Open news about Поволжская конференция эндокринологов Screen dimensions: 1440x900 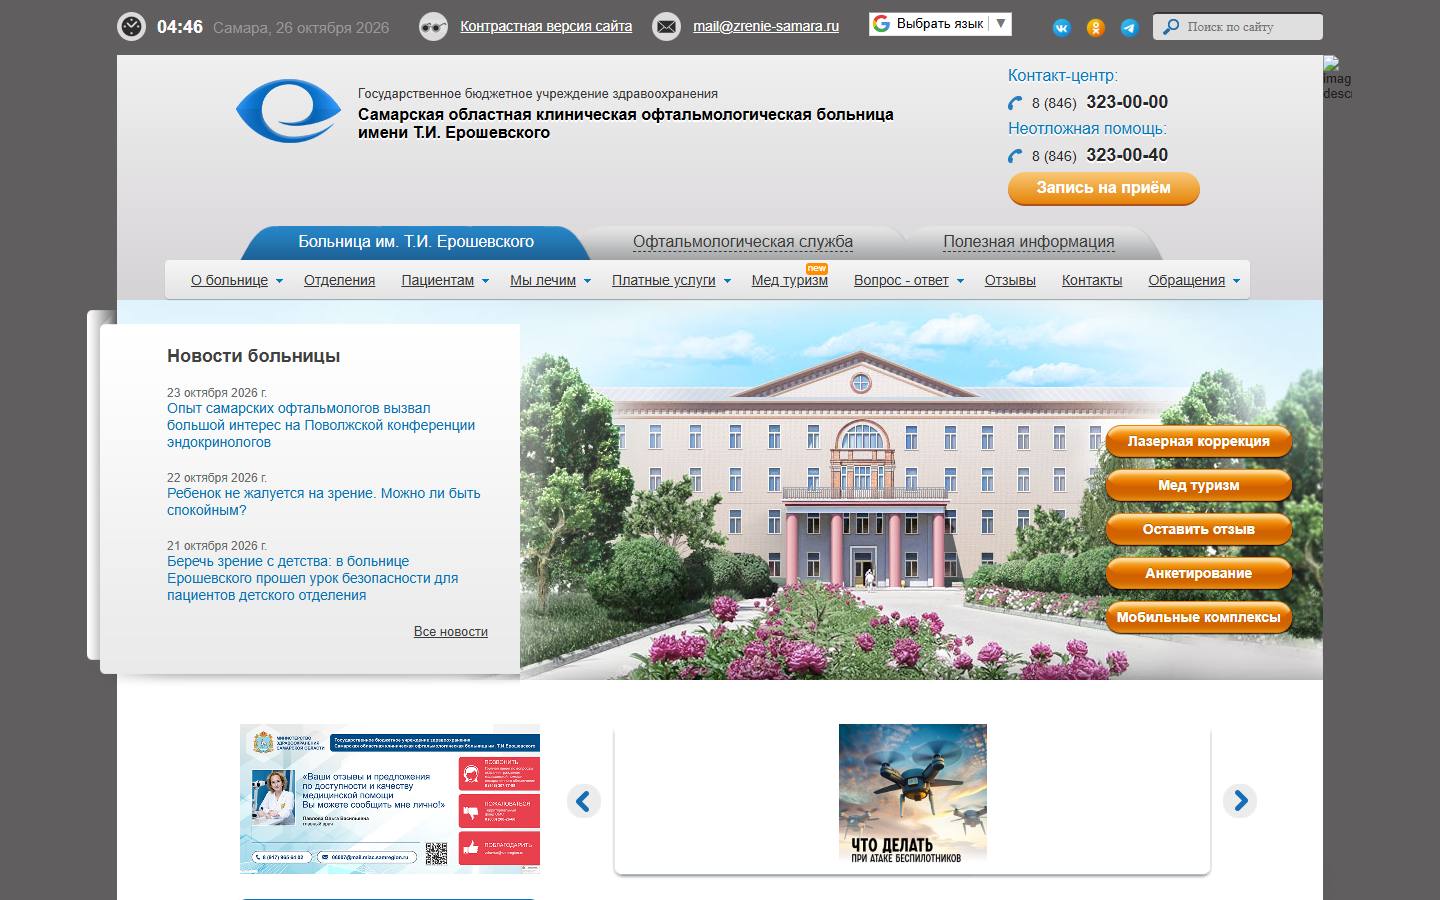321,425
